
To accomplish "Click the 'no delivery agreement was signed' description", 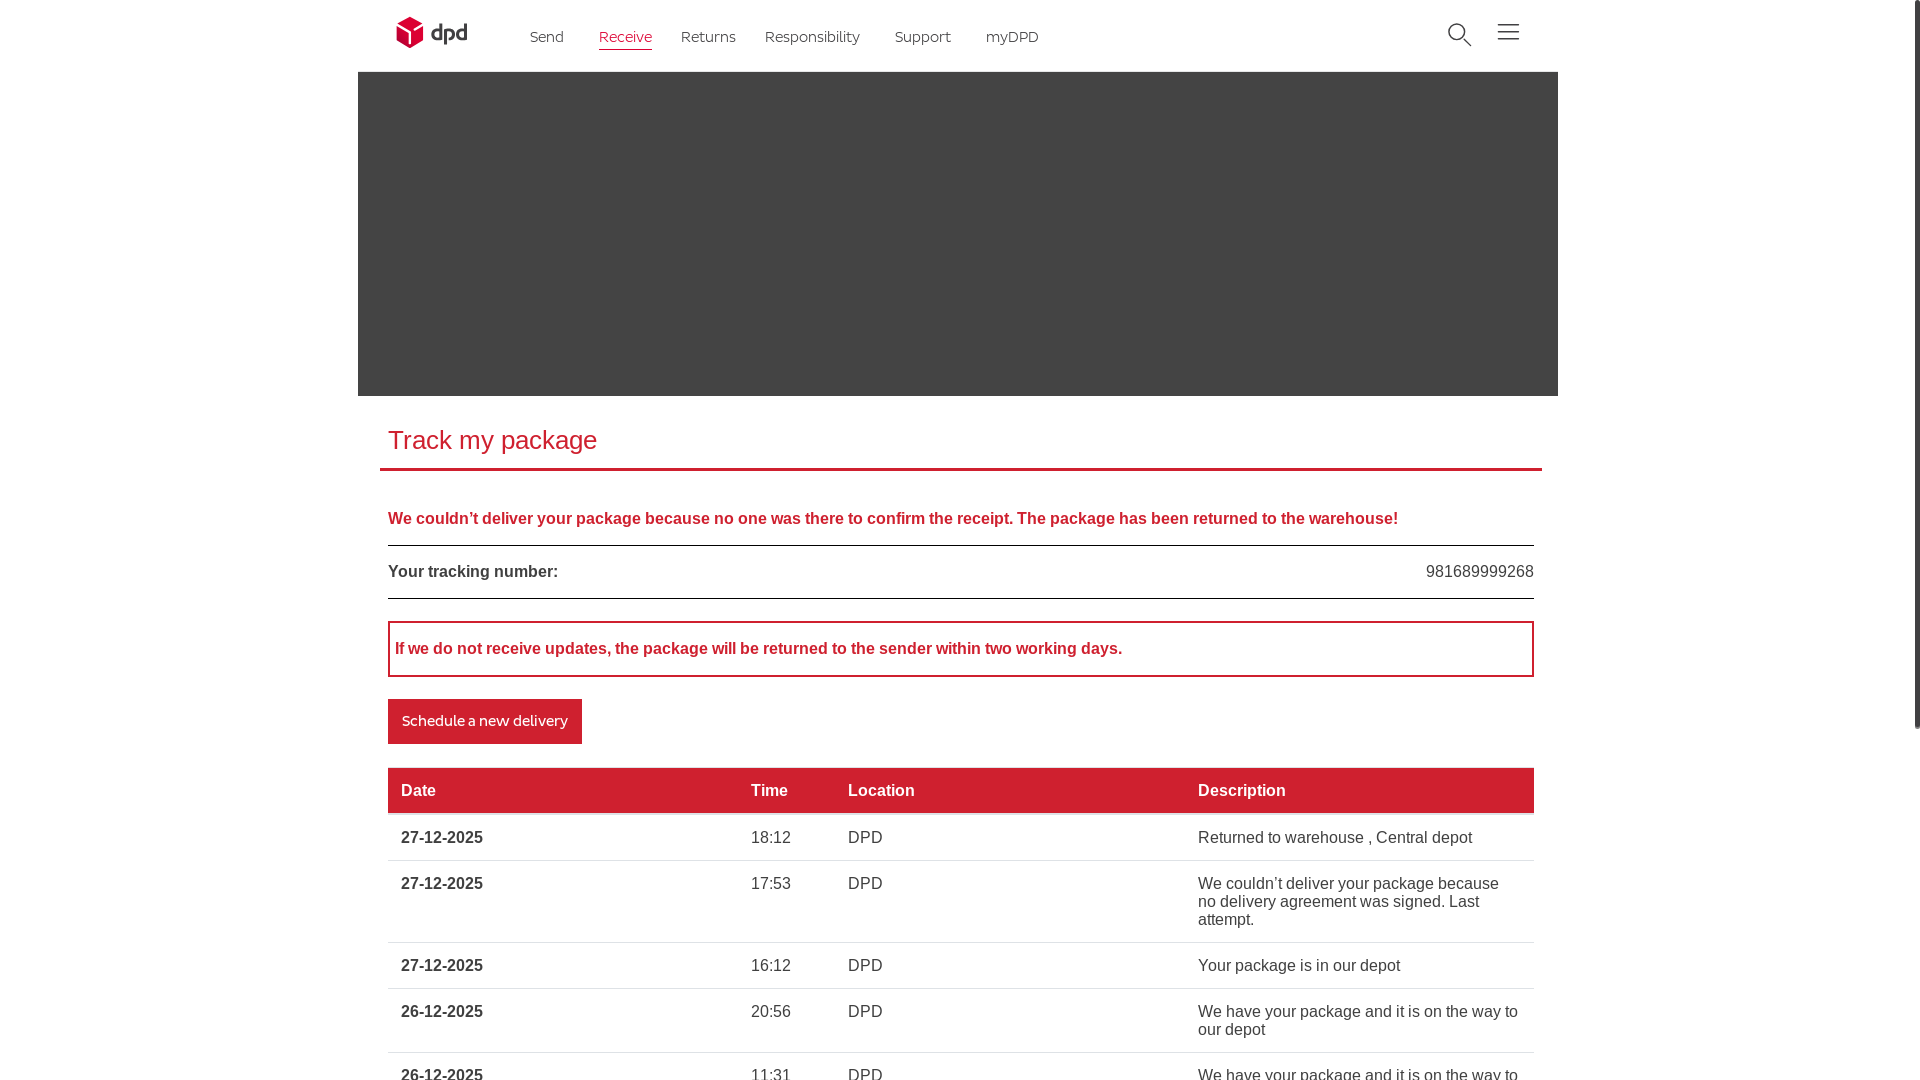I will pos(1348,902).
